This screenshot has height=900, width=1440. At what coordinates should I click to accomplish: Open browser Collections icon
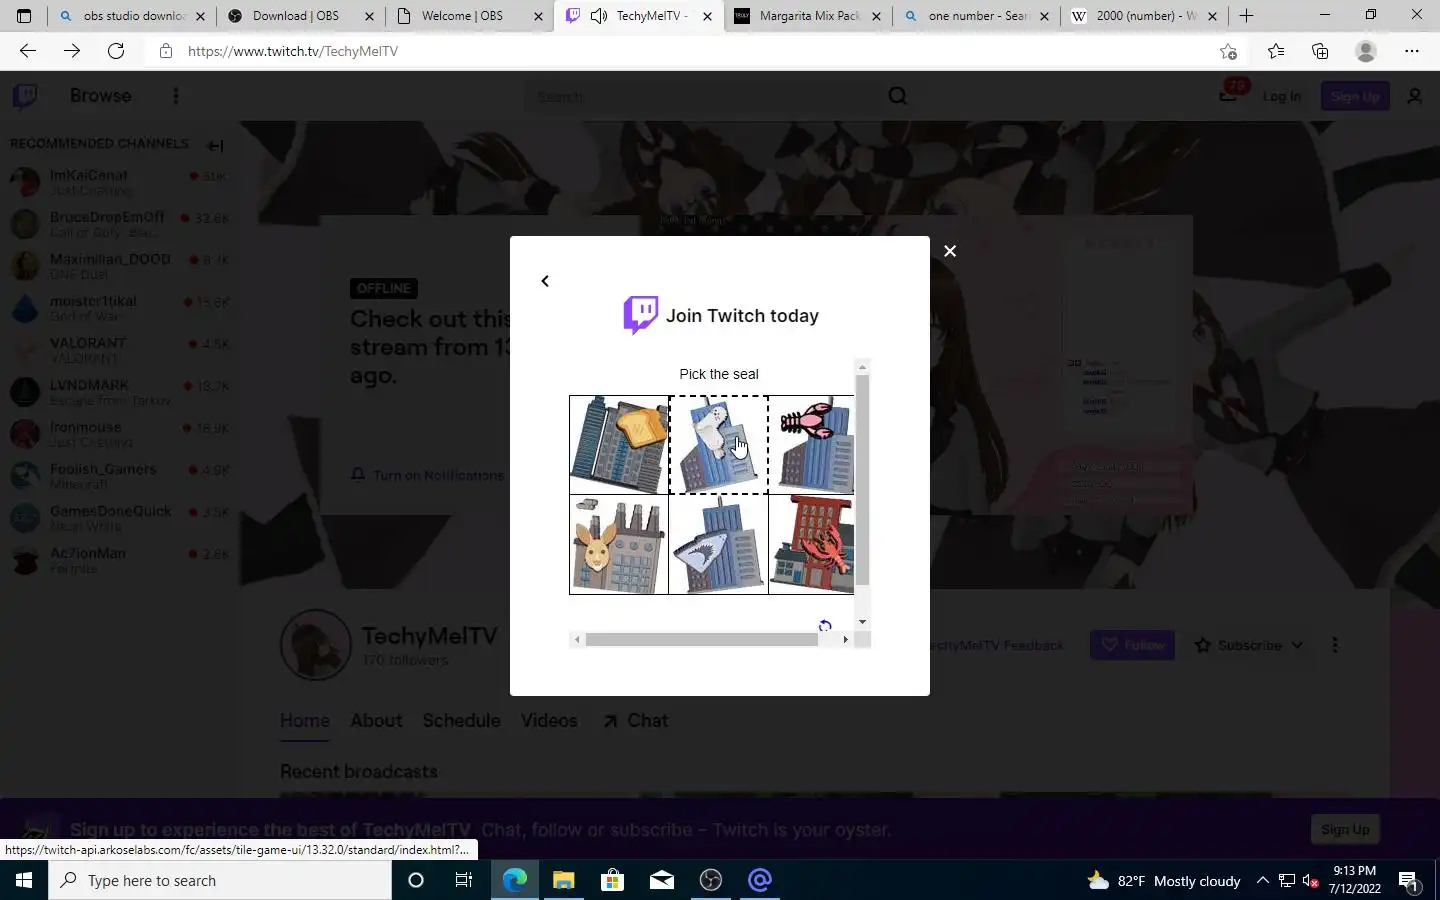[x=1320, y=51]
